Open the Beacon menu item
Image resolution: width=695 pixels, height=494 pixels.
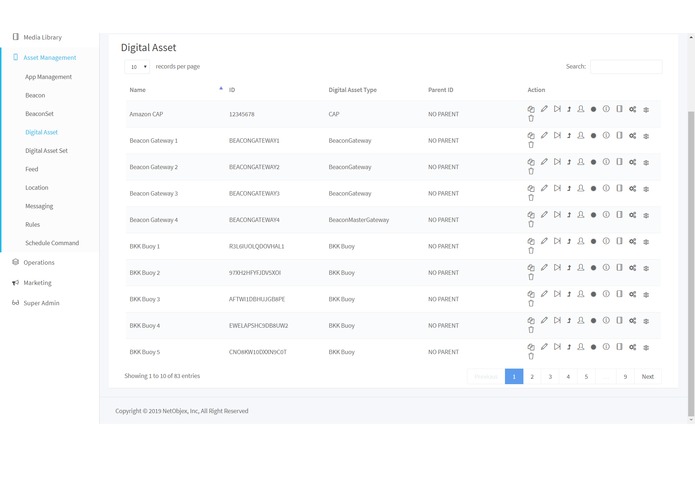point(35,95)
